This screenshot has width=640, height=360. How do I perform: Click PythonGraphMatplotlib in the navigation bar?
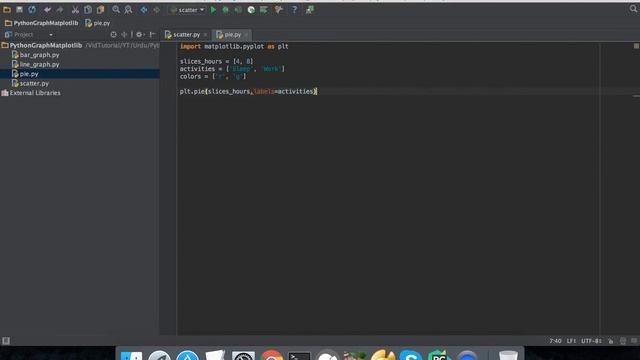pyautogui.click(x=41, y=23)
